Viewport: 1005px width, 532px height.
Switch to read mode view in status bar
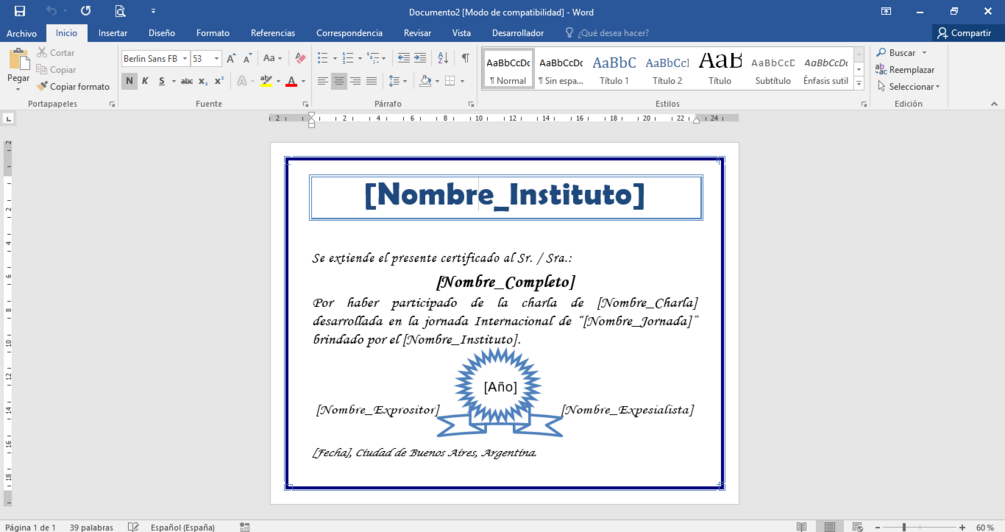click(x=801, y=527)
